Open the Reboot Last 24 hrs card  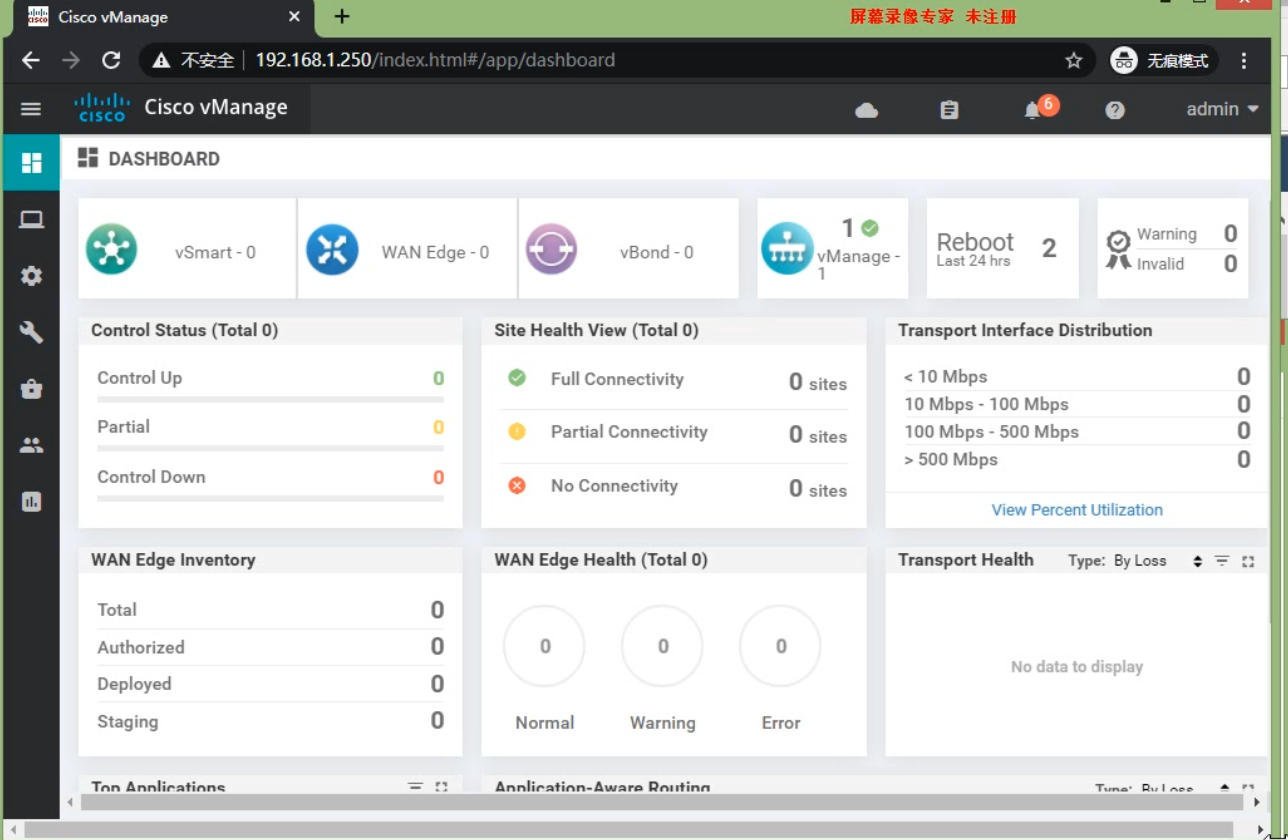(x=1003, y=248)
